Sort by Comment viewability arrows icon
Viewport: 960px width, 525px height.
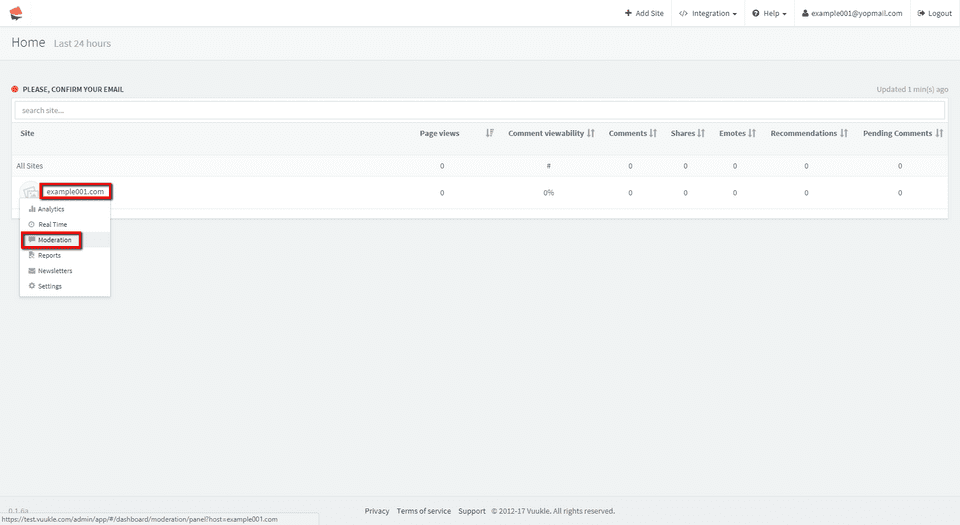click(x=591, y=133)
